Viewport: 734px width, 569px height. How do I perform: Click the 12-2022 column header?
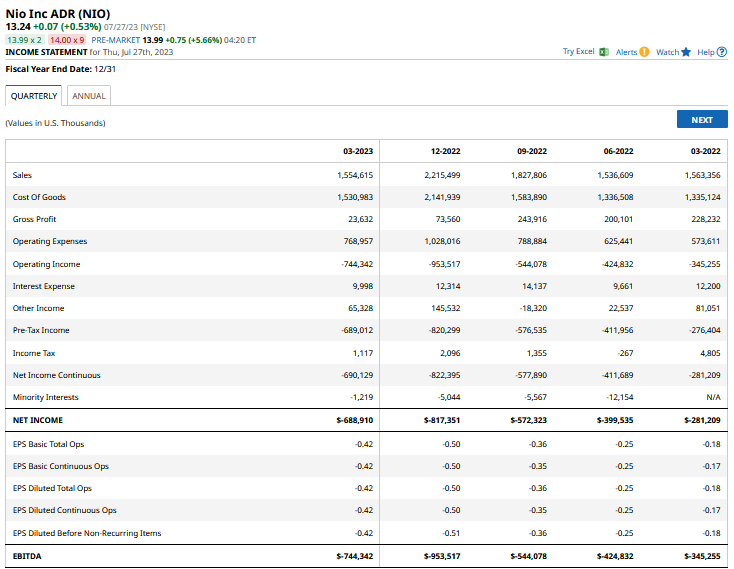[x=445, y=151]
